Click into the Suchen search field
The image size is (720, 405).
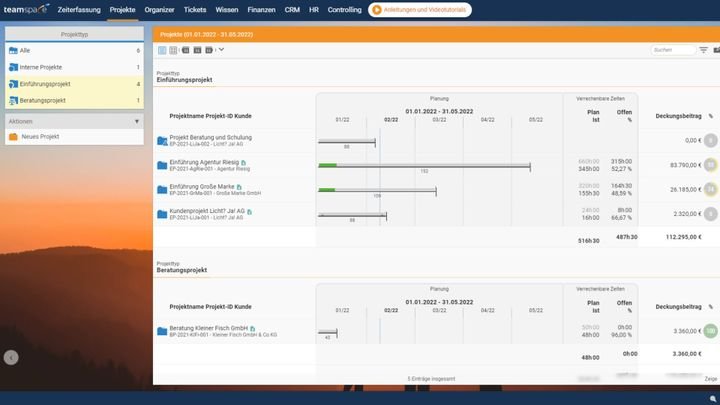(x=671, y=49)
